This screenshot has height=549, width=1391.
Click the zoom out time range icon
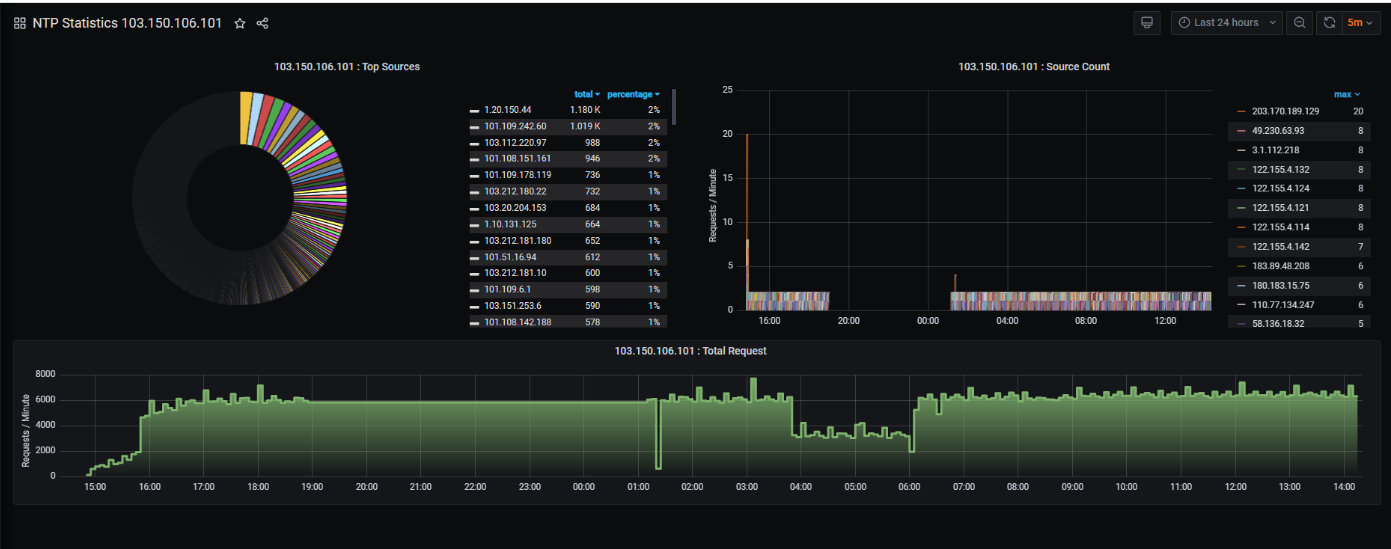(x=1299, y=23)
